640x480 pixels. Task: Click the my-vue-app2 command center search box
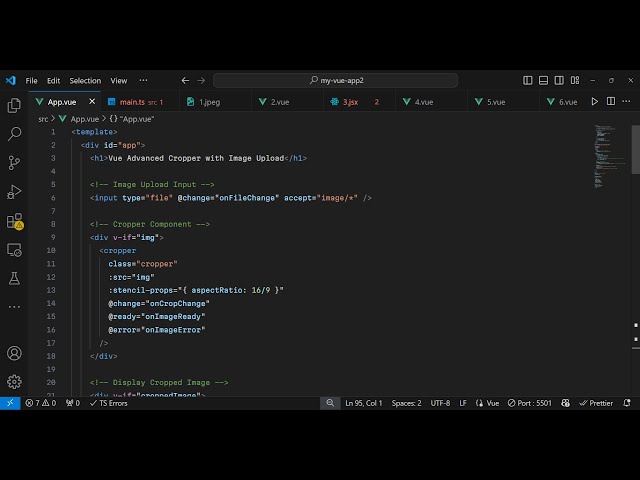336,80
